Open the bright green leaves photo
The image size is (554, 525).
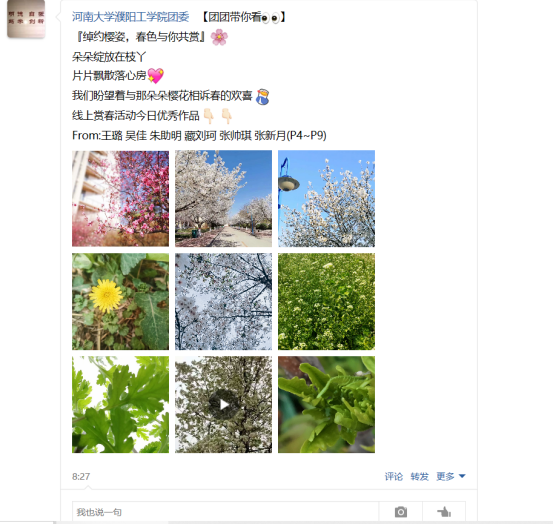tap(120, 405)
